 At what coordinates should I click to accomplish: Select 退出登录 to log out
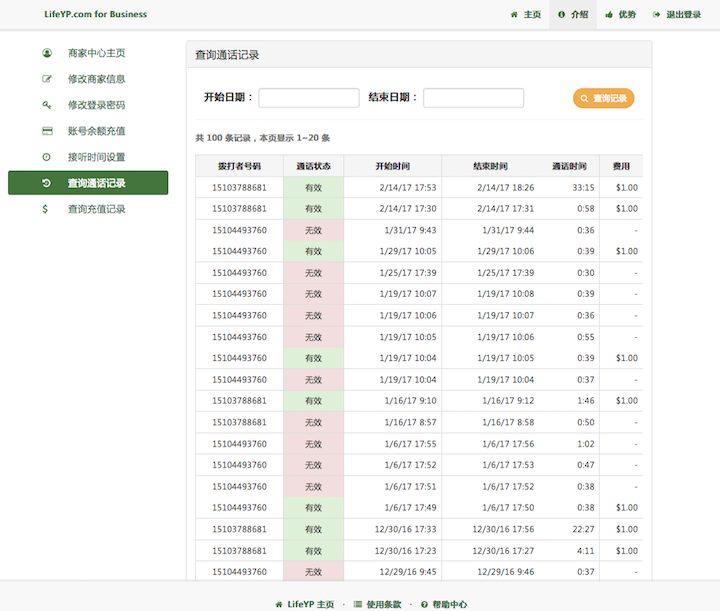[677, 15]
